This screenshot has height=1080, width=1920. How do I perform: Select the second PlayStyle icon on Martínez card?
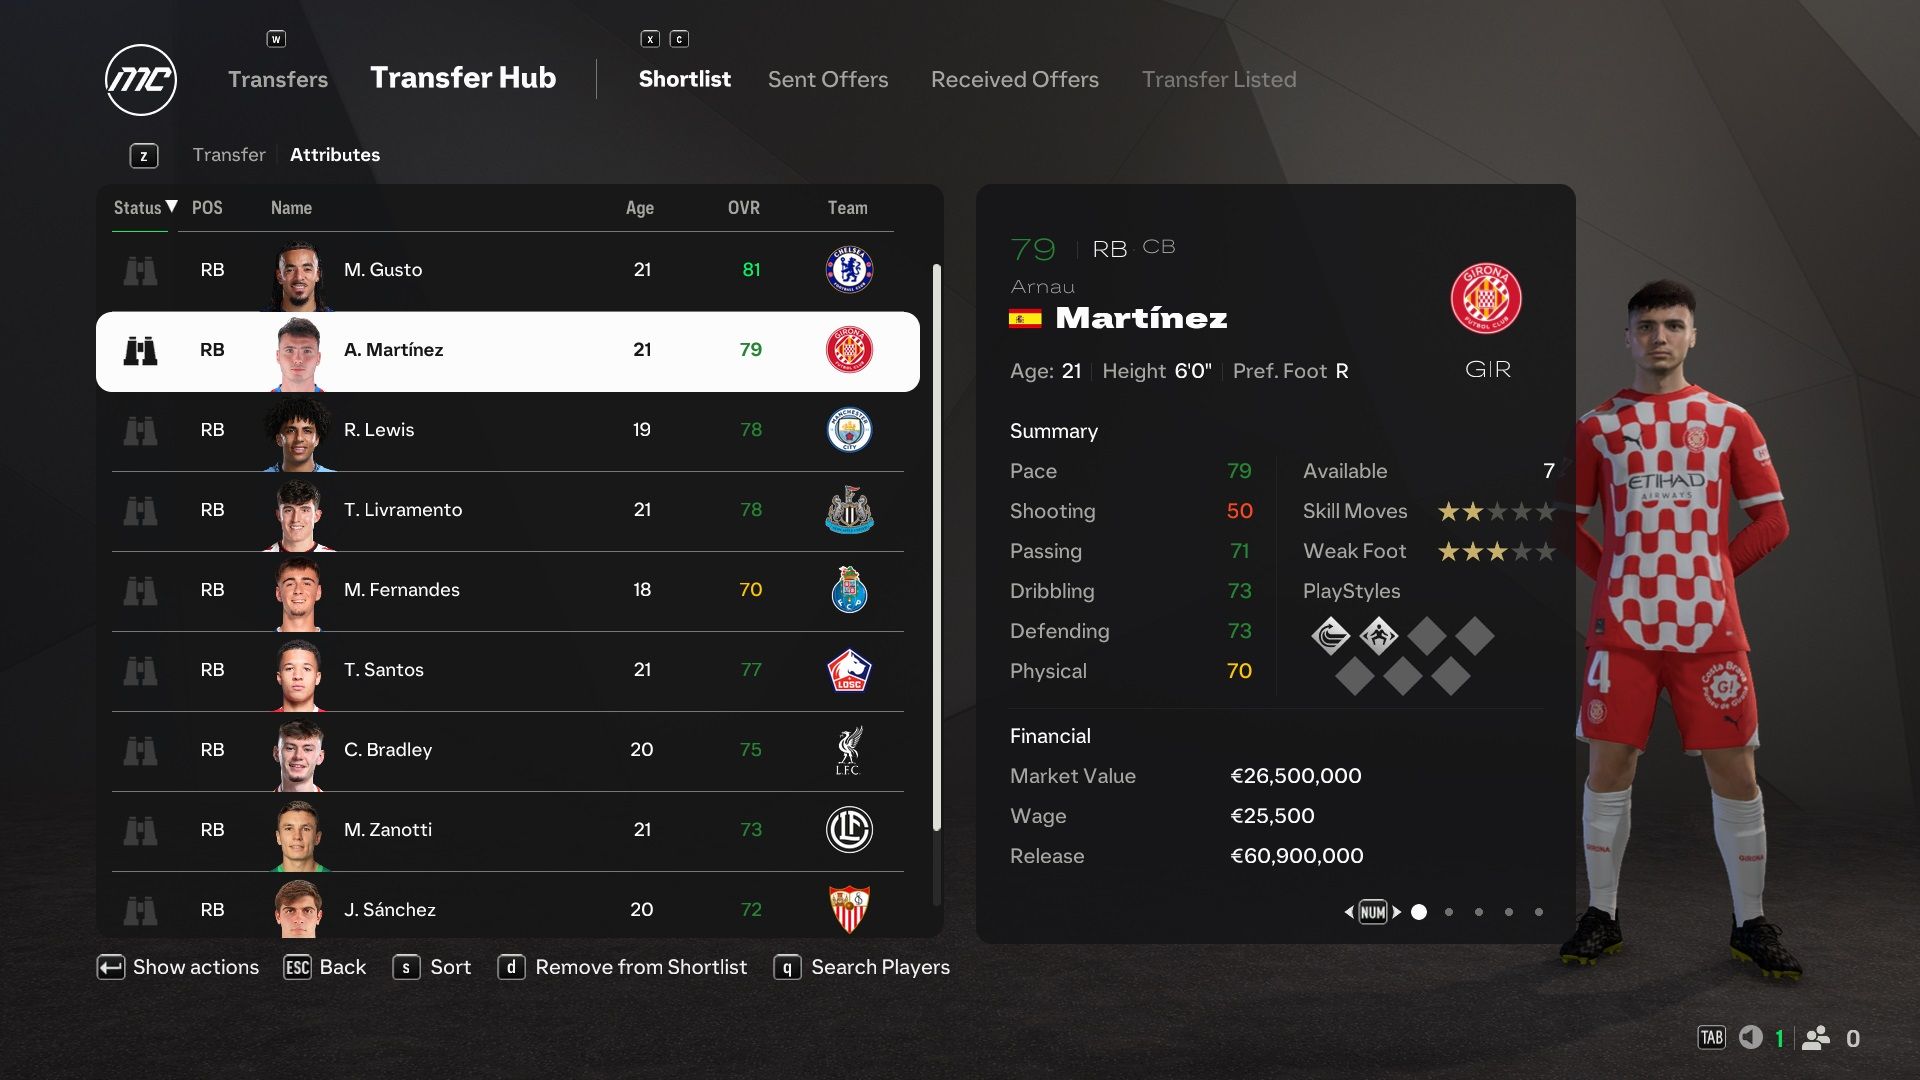(x=1377, y=636)
